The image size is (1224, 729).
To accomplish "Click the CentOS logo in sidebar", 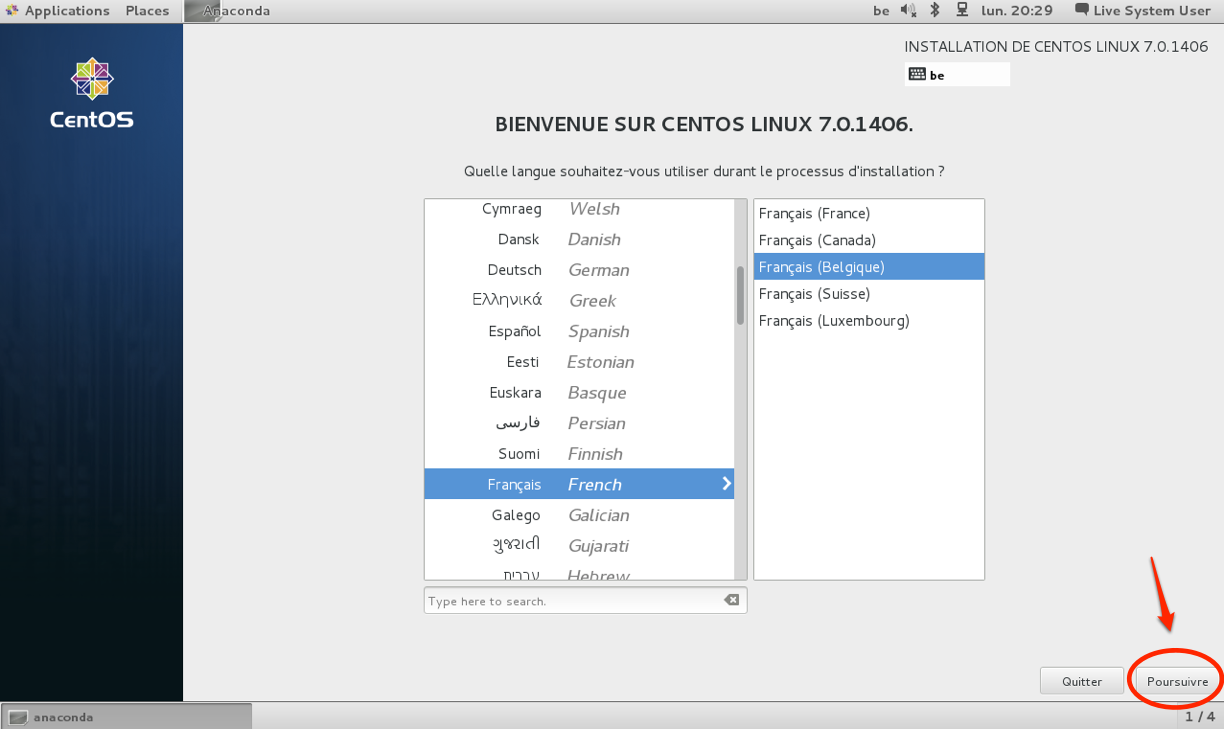I will point(92,93).
